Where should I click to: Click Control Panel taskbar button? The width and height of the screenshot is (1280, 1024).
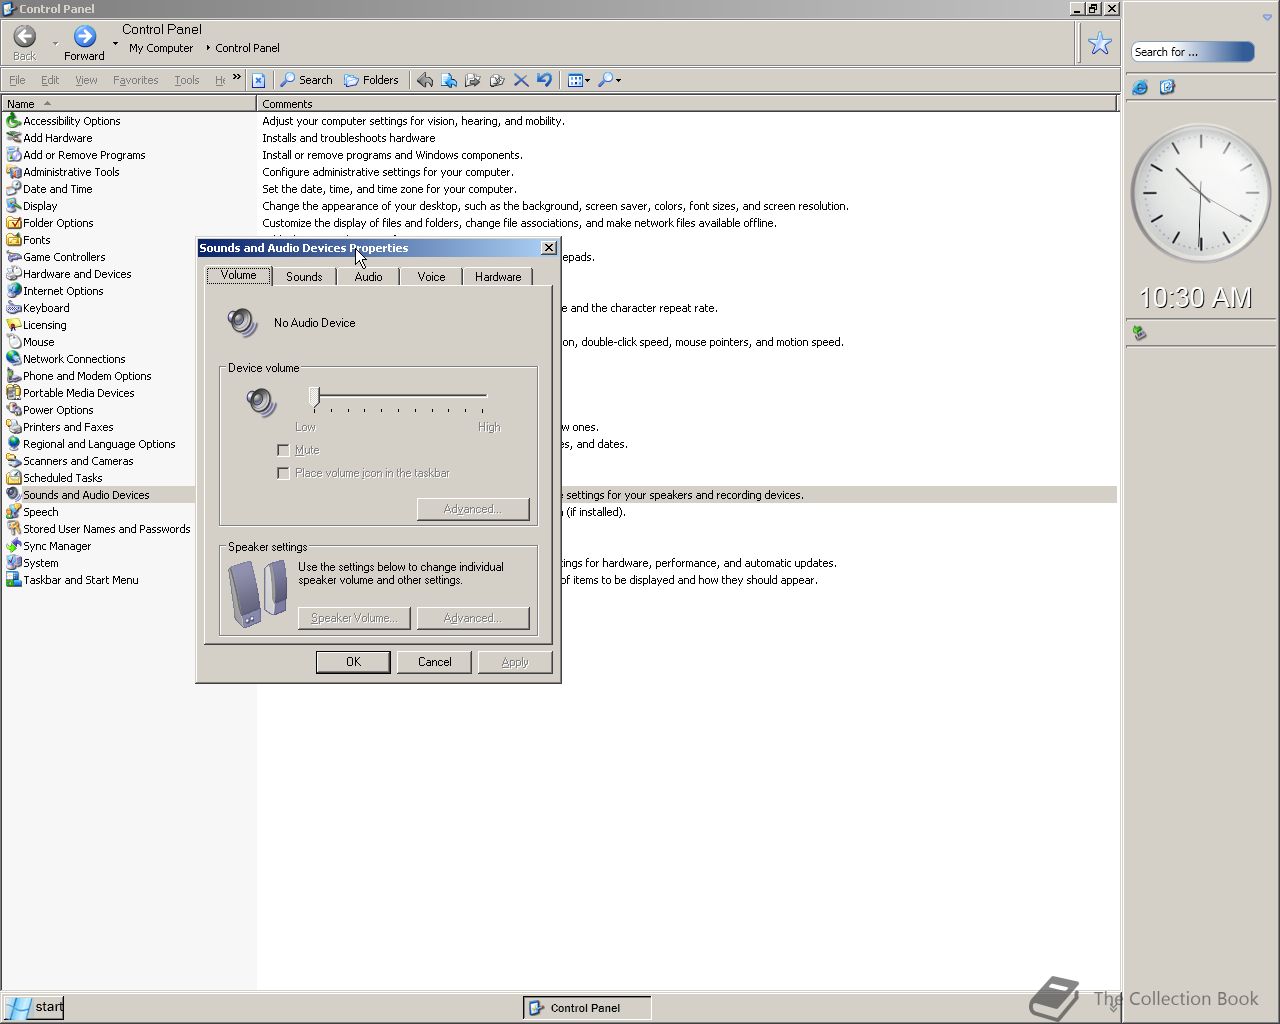click(x=587, y=1008)
